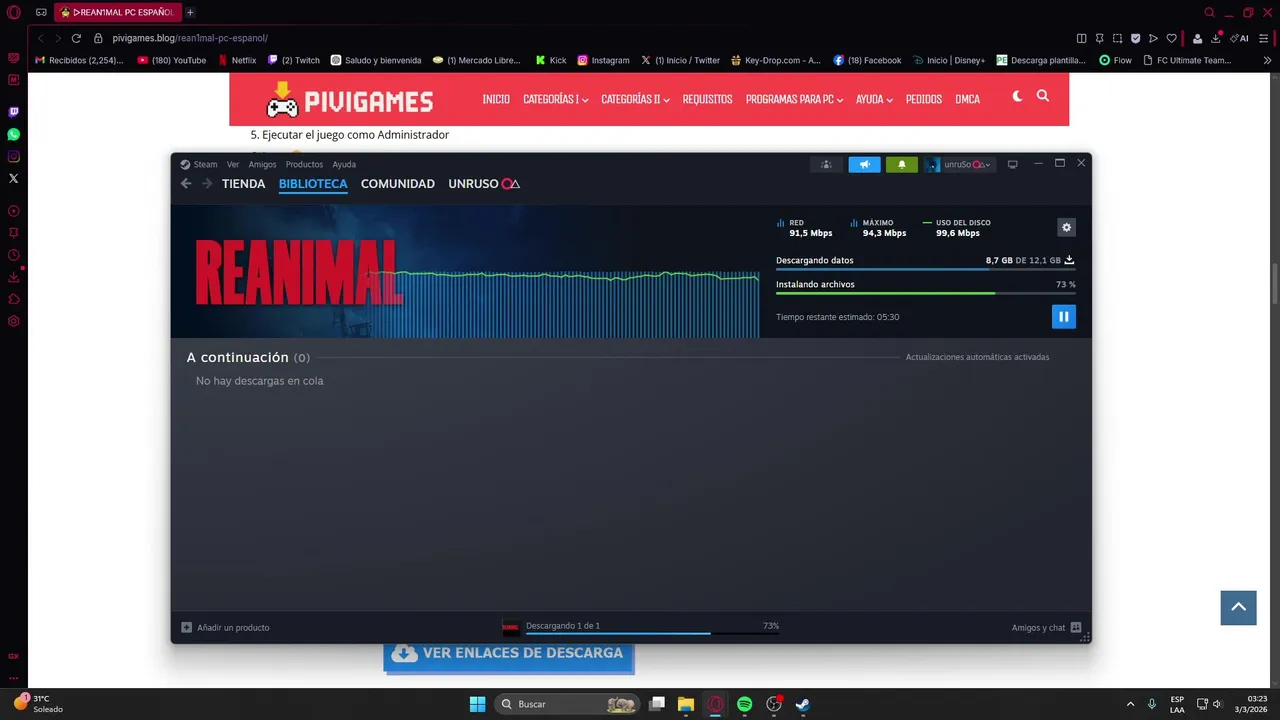The image size is (1280, 720).
Task: Click the Instalando archivos progress bar
Action: [925, 293]
